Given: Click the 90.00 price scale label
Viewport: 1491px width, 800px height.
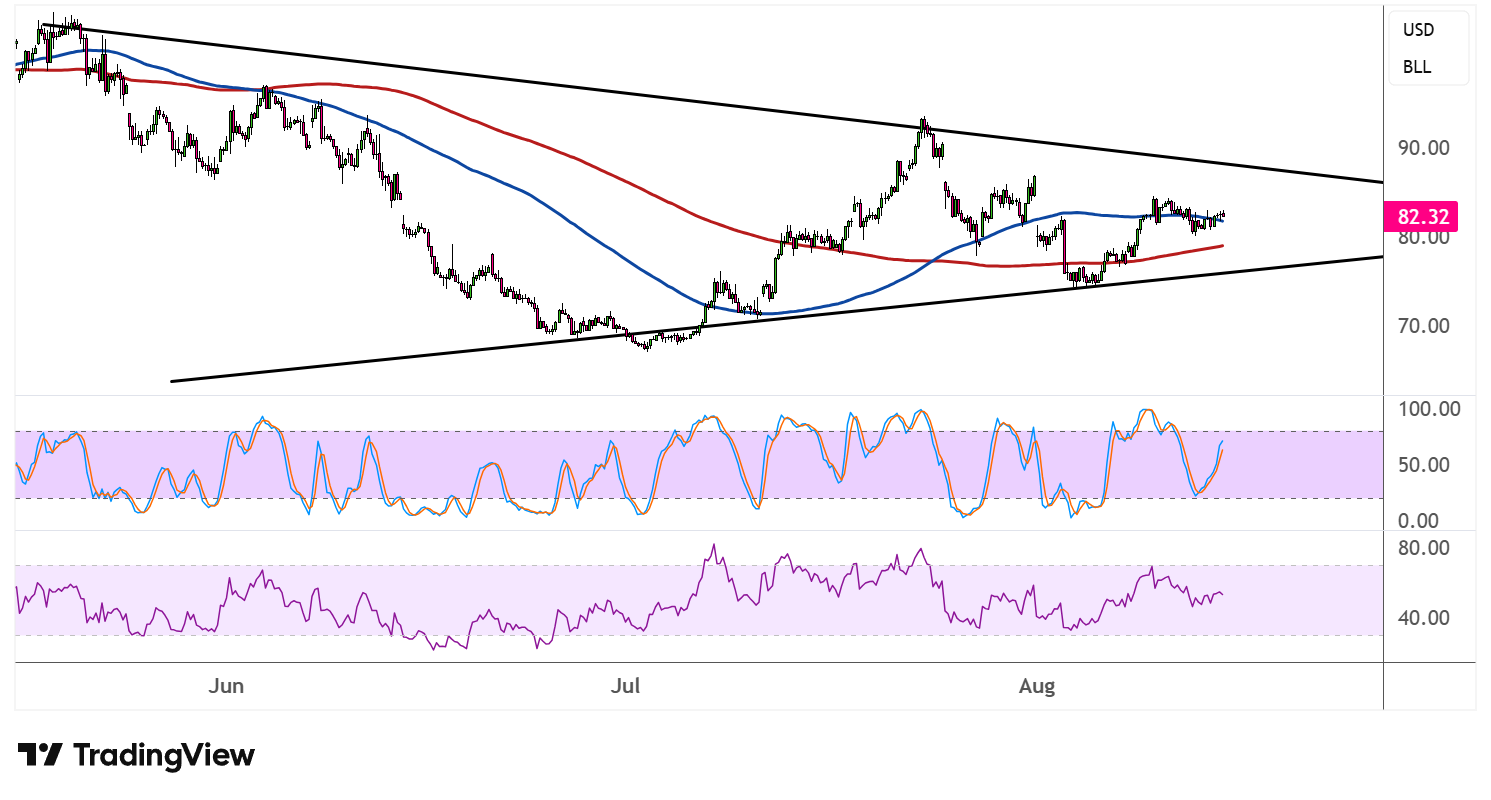Looking at the screenshot, I should pyautogui.click(x=1424, y=148).
